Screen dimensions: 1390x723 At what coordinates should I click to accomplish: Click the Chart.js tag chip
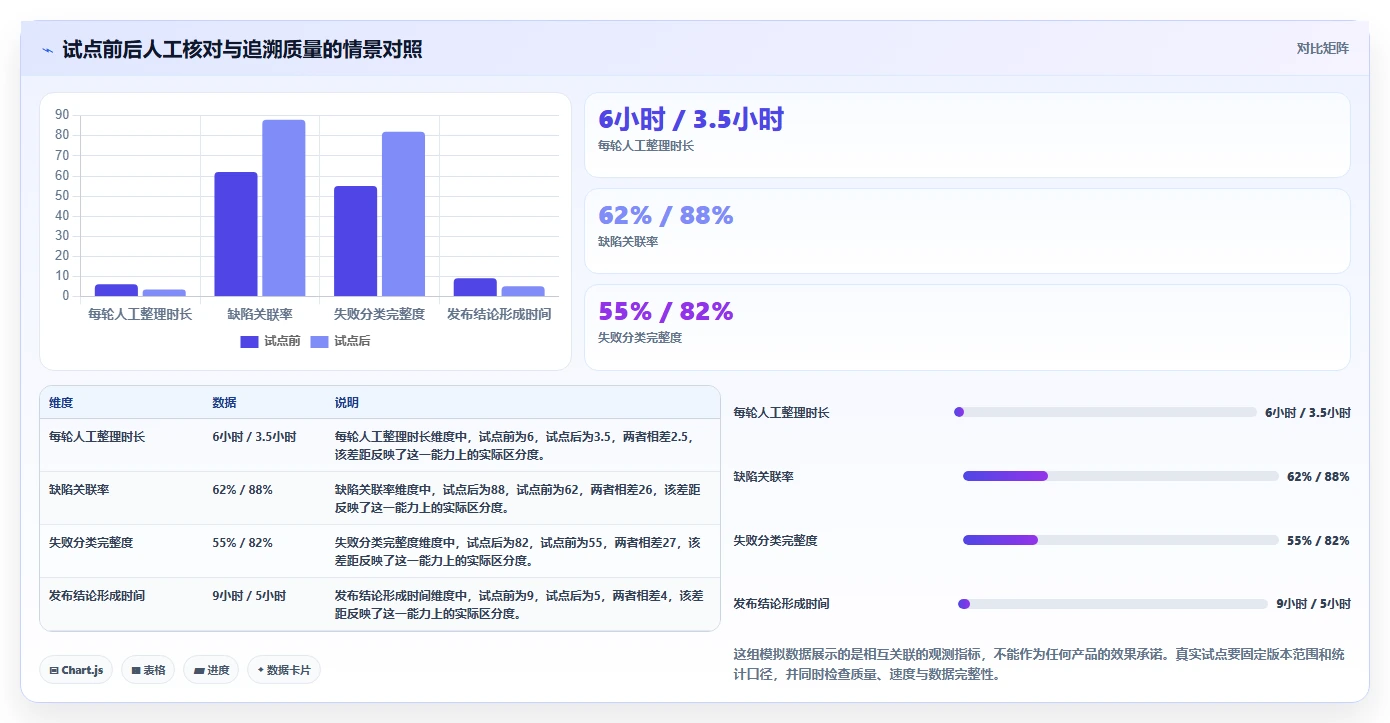[x=76, y=670]
